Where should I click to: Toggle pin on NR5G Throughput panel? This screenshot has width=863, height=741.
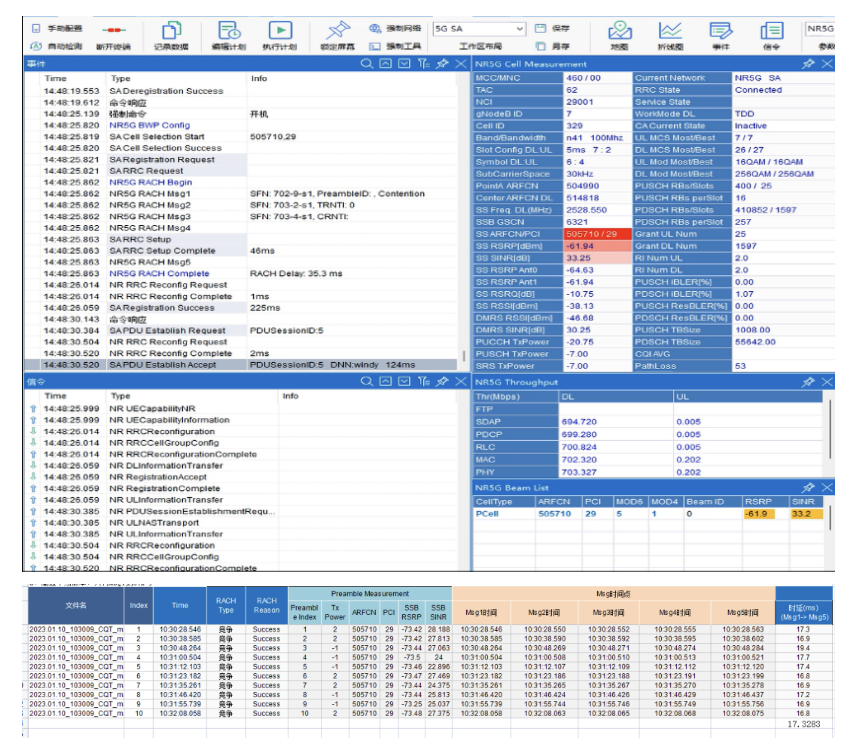pyautogui.click(x=808, y=381)
